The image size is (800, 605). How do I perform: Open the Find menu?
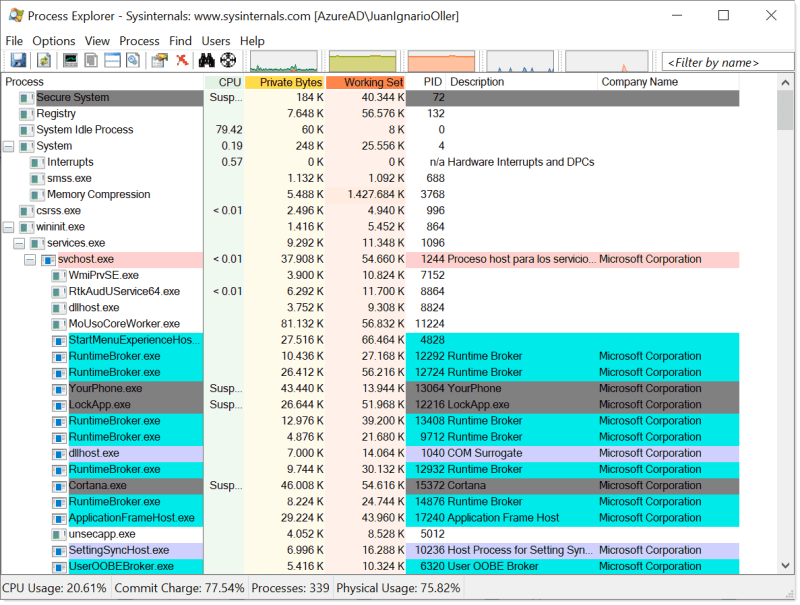pyautogui.click(x=180, y=41)
